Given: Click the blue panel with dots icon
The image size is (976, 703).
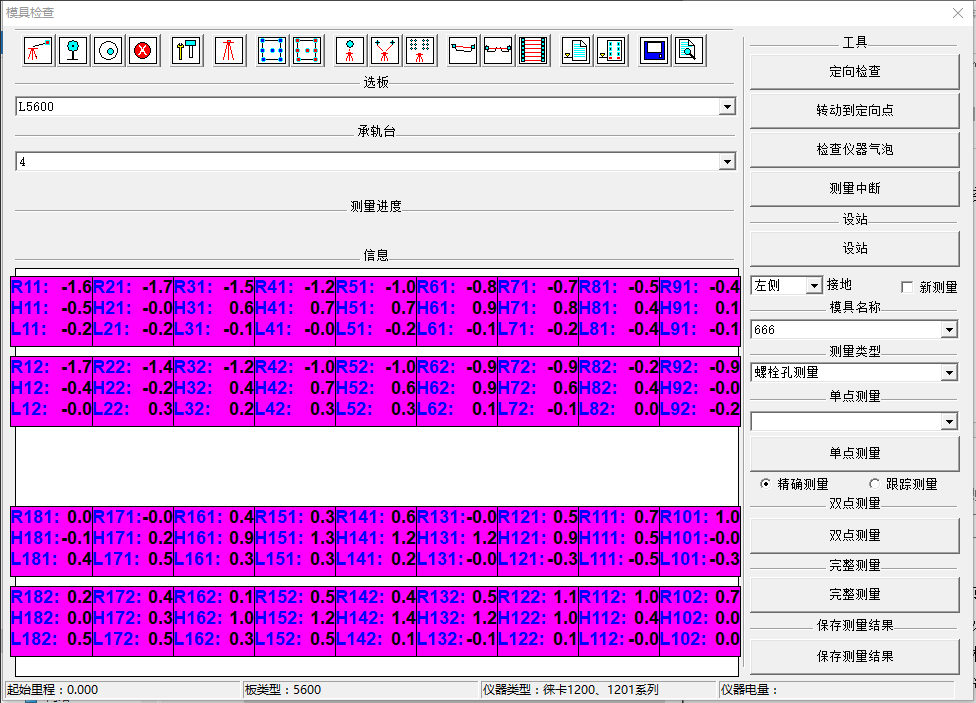Looking at the screenshot, I should 611,50.
